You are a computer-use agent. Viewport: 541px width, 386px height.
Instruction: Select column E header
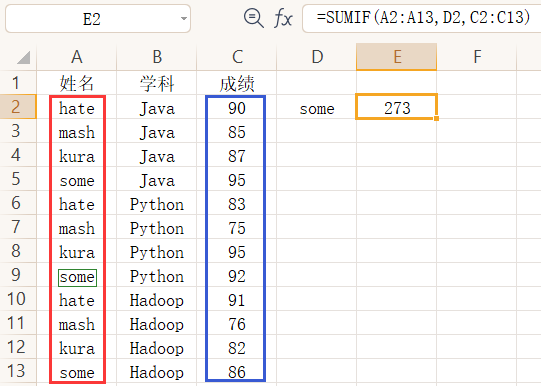click(x=397, y=57)
